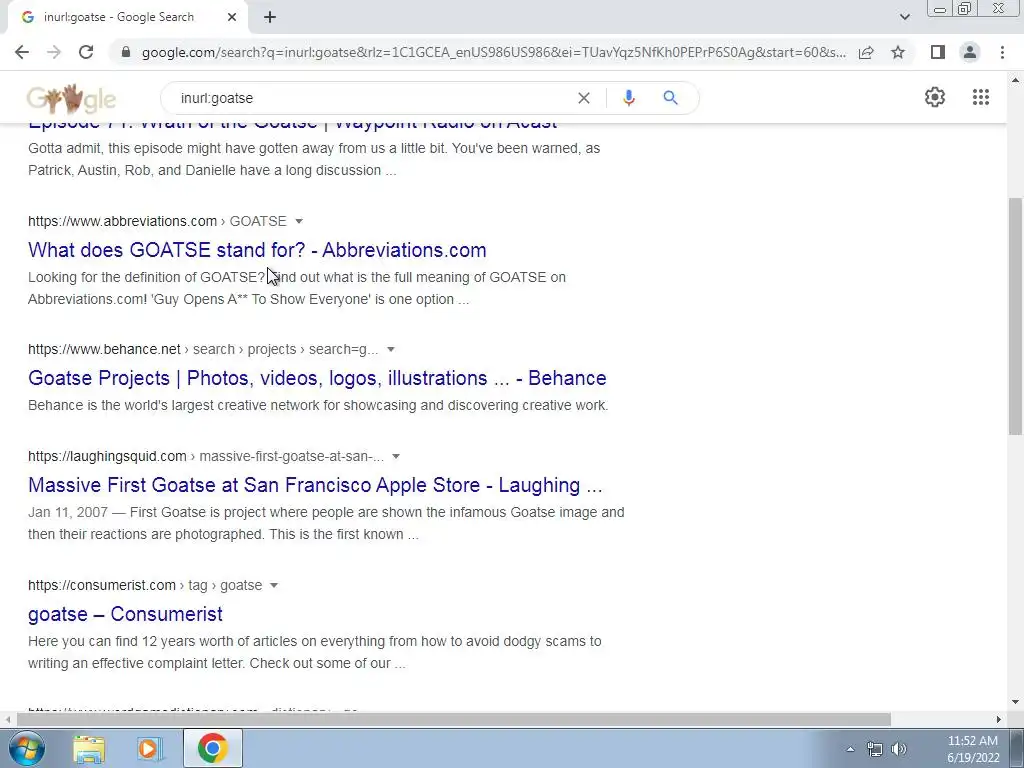Open Massive First Goatse Laughing Squid result
The image size is (1024, 768).
click(x=315, y=485)
